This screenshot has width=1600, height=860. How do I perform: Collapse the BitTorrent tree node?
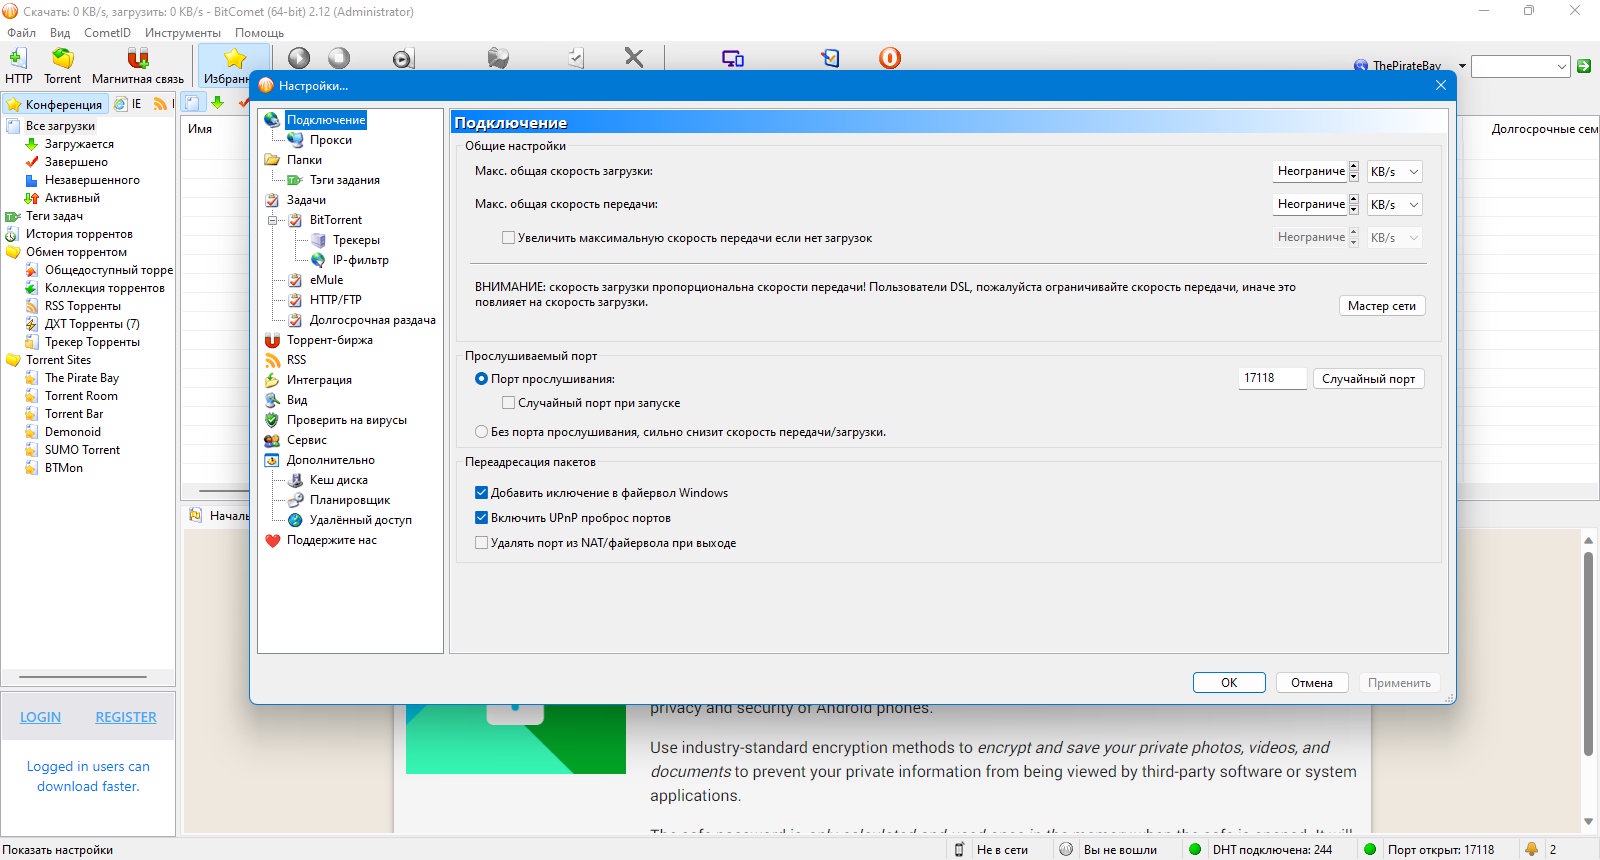coord(272,220)
